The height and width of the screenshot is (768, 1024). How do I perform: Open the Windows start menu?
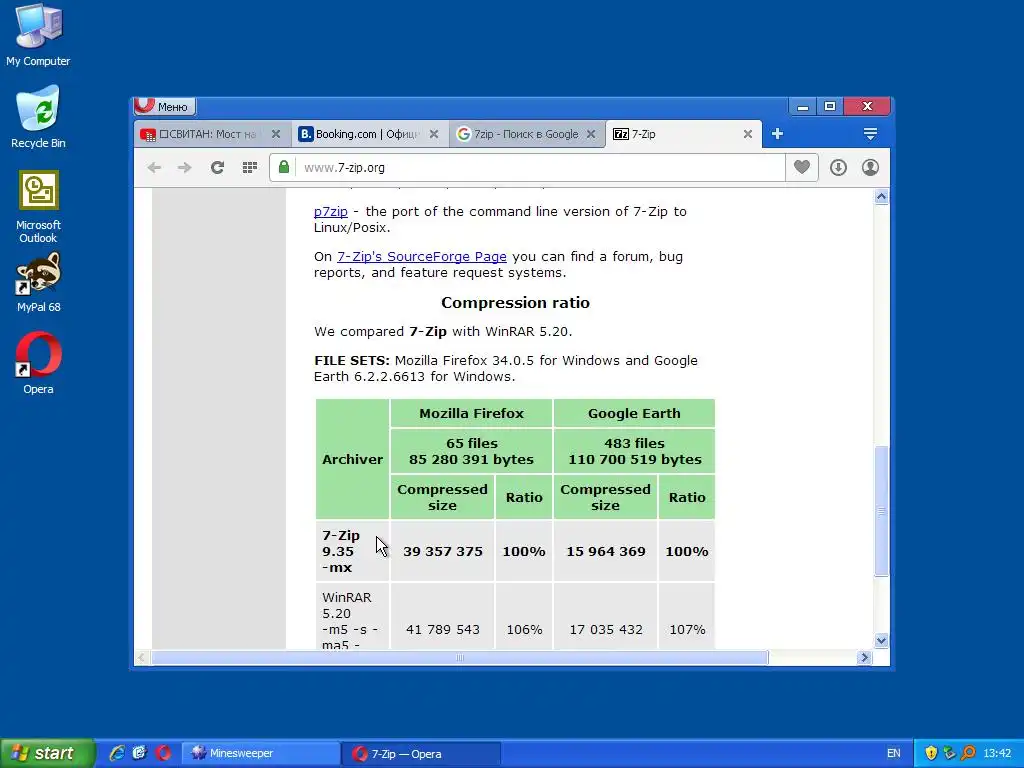point(47,754)
